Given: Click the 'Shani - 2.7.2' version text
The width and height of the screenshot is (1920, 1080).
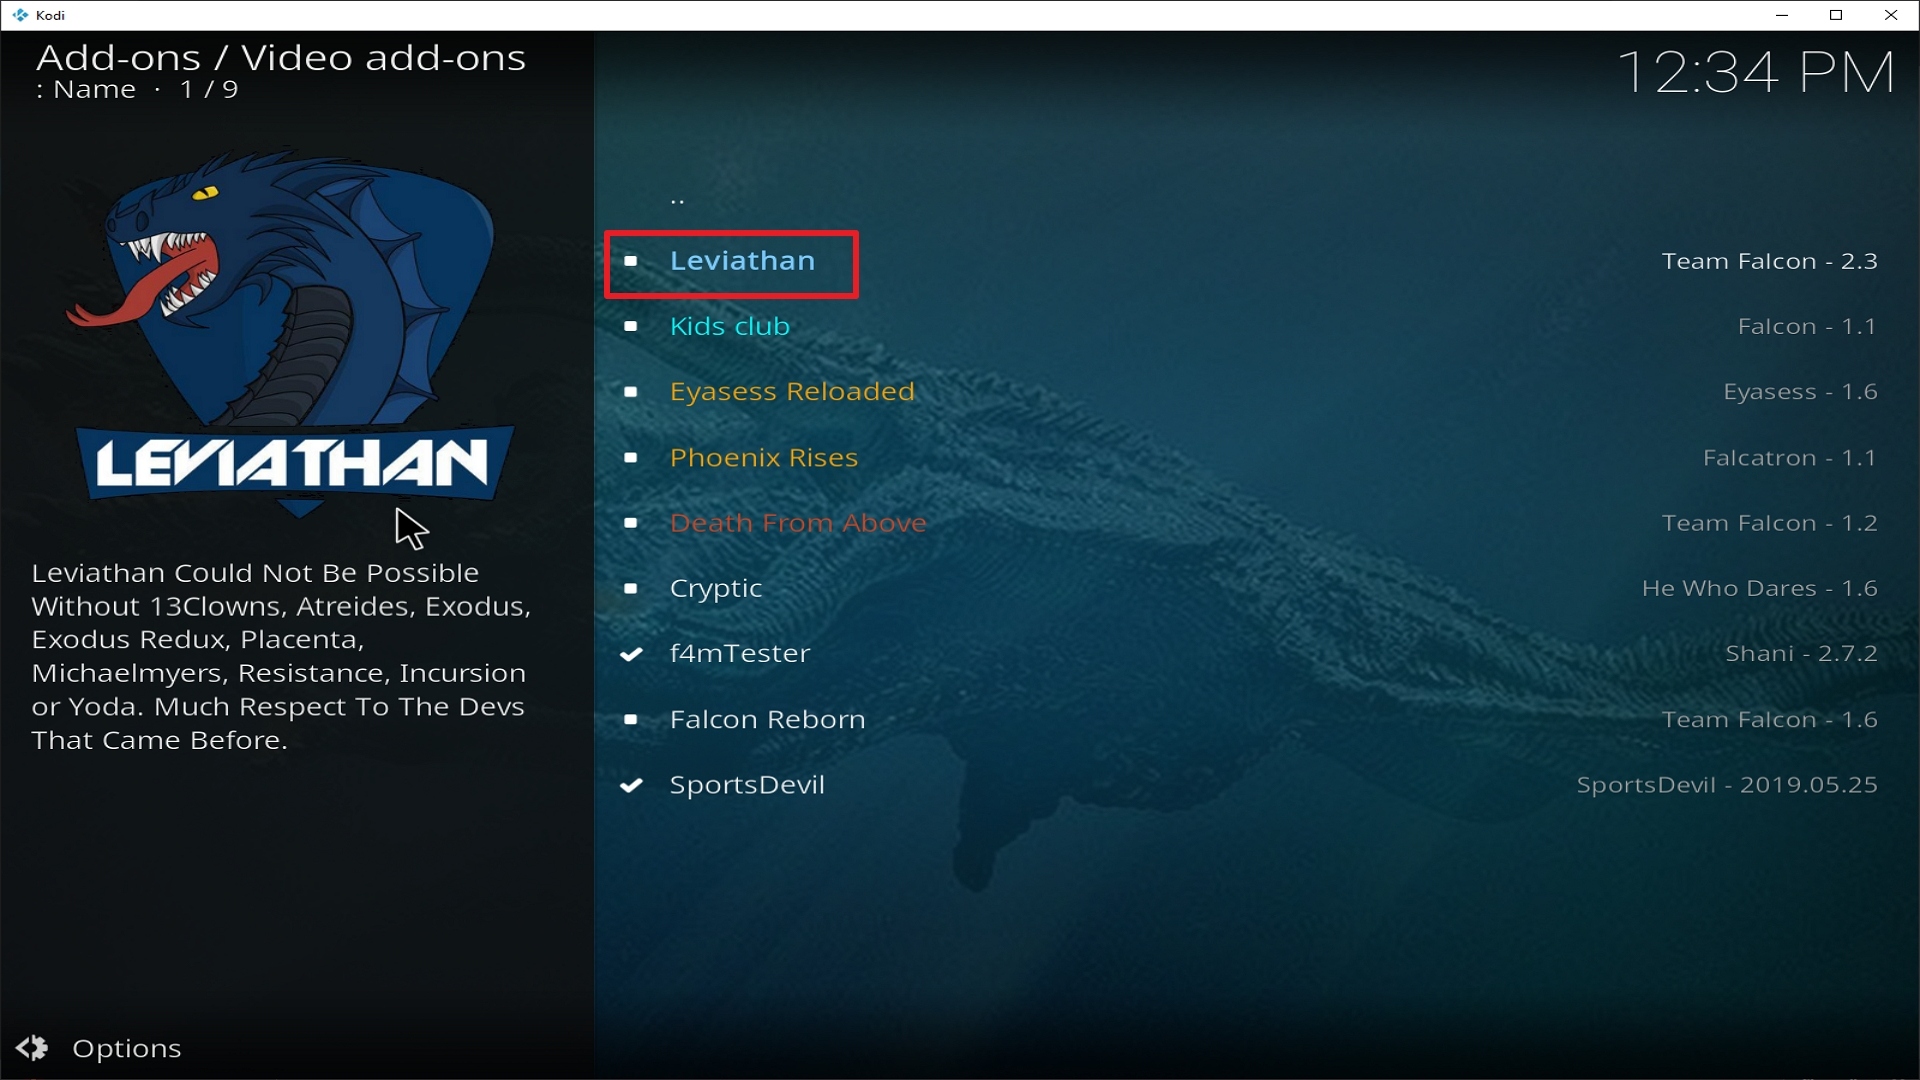Looking at the screenshot, I should [x=1801, y=654].
